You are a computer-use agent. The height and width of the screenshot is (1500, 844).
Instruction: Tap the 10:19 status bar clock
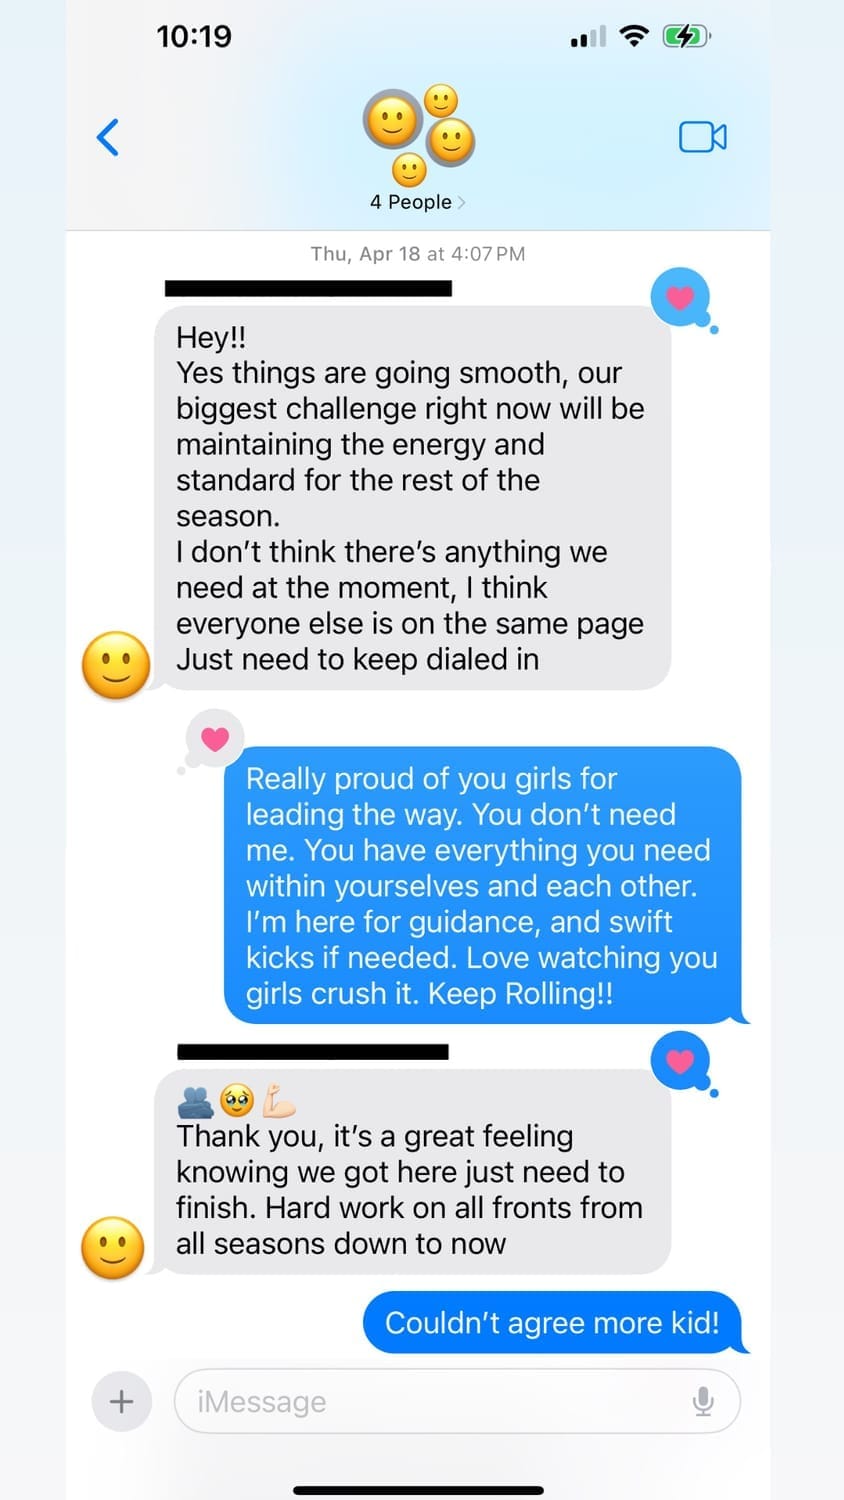click(x=194, y=37)
